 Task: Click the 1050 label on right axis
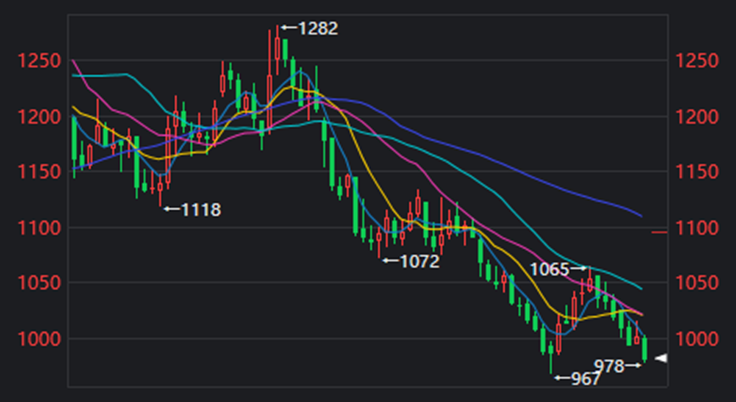point(699,284)
